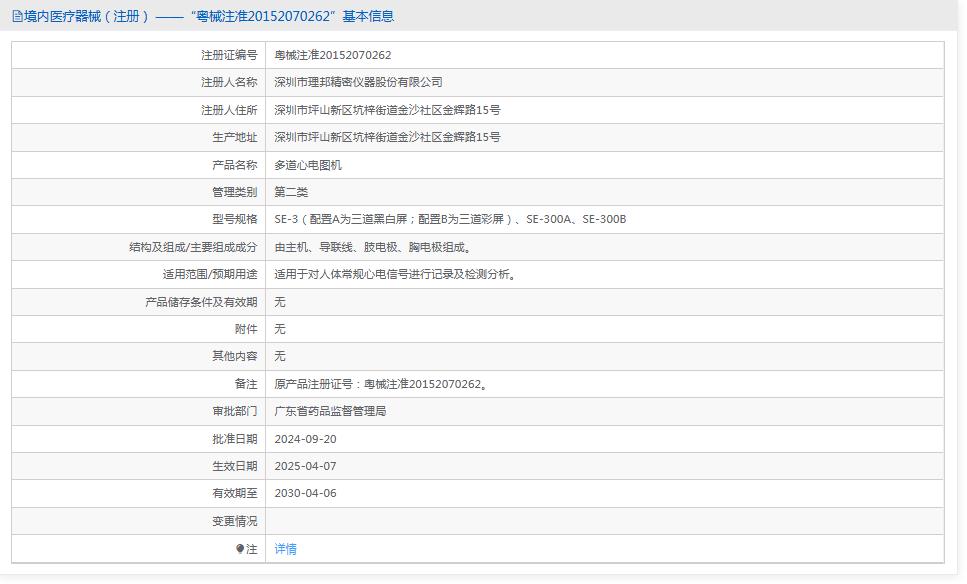
Task: Click the registrant name 深圳市理邦精密仪器股份有限公司
Action: (x=358, y=82)
